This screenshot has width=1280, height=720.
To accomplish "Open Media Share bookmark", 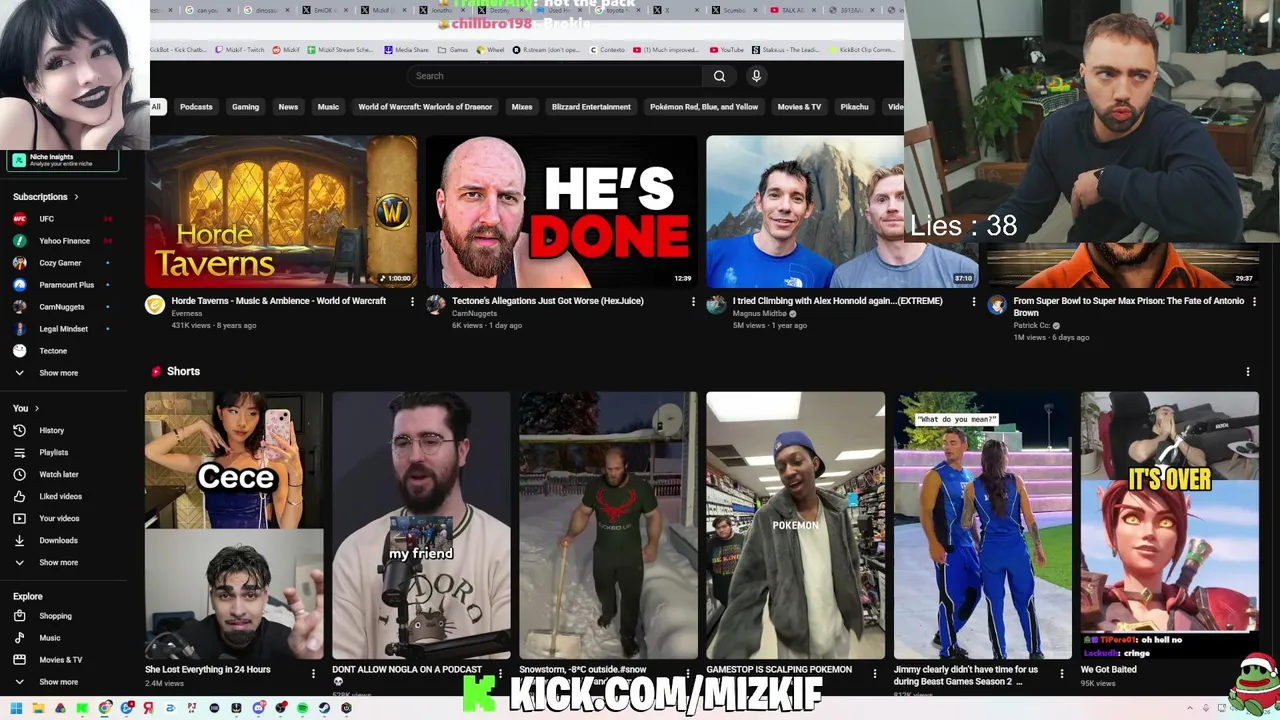I will 407,49.
